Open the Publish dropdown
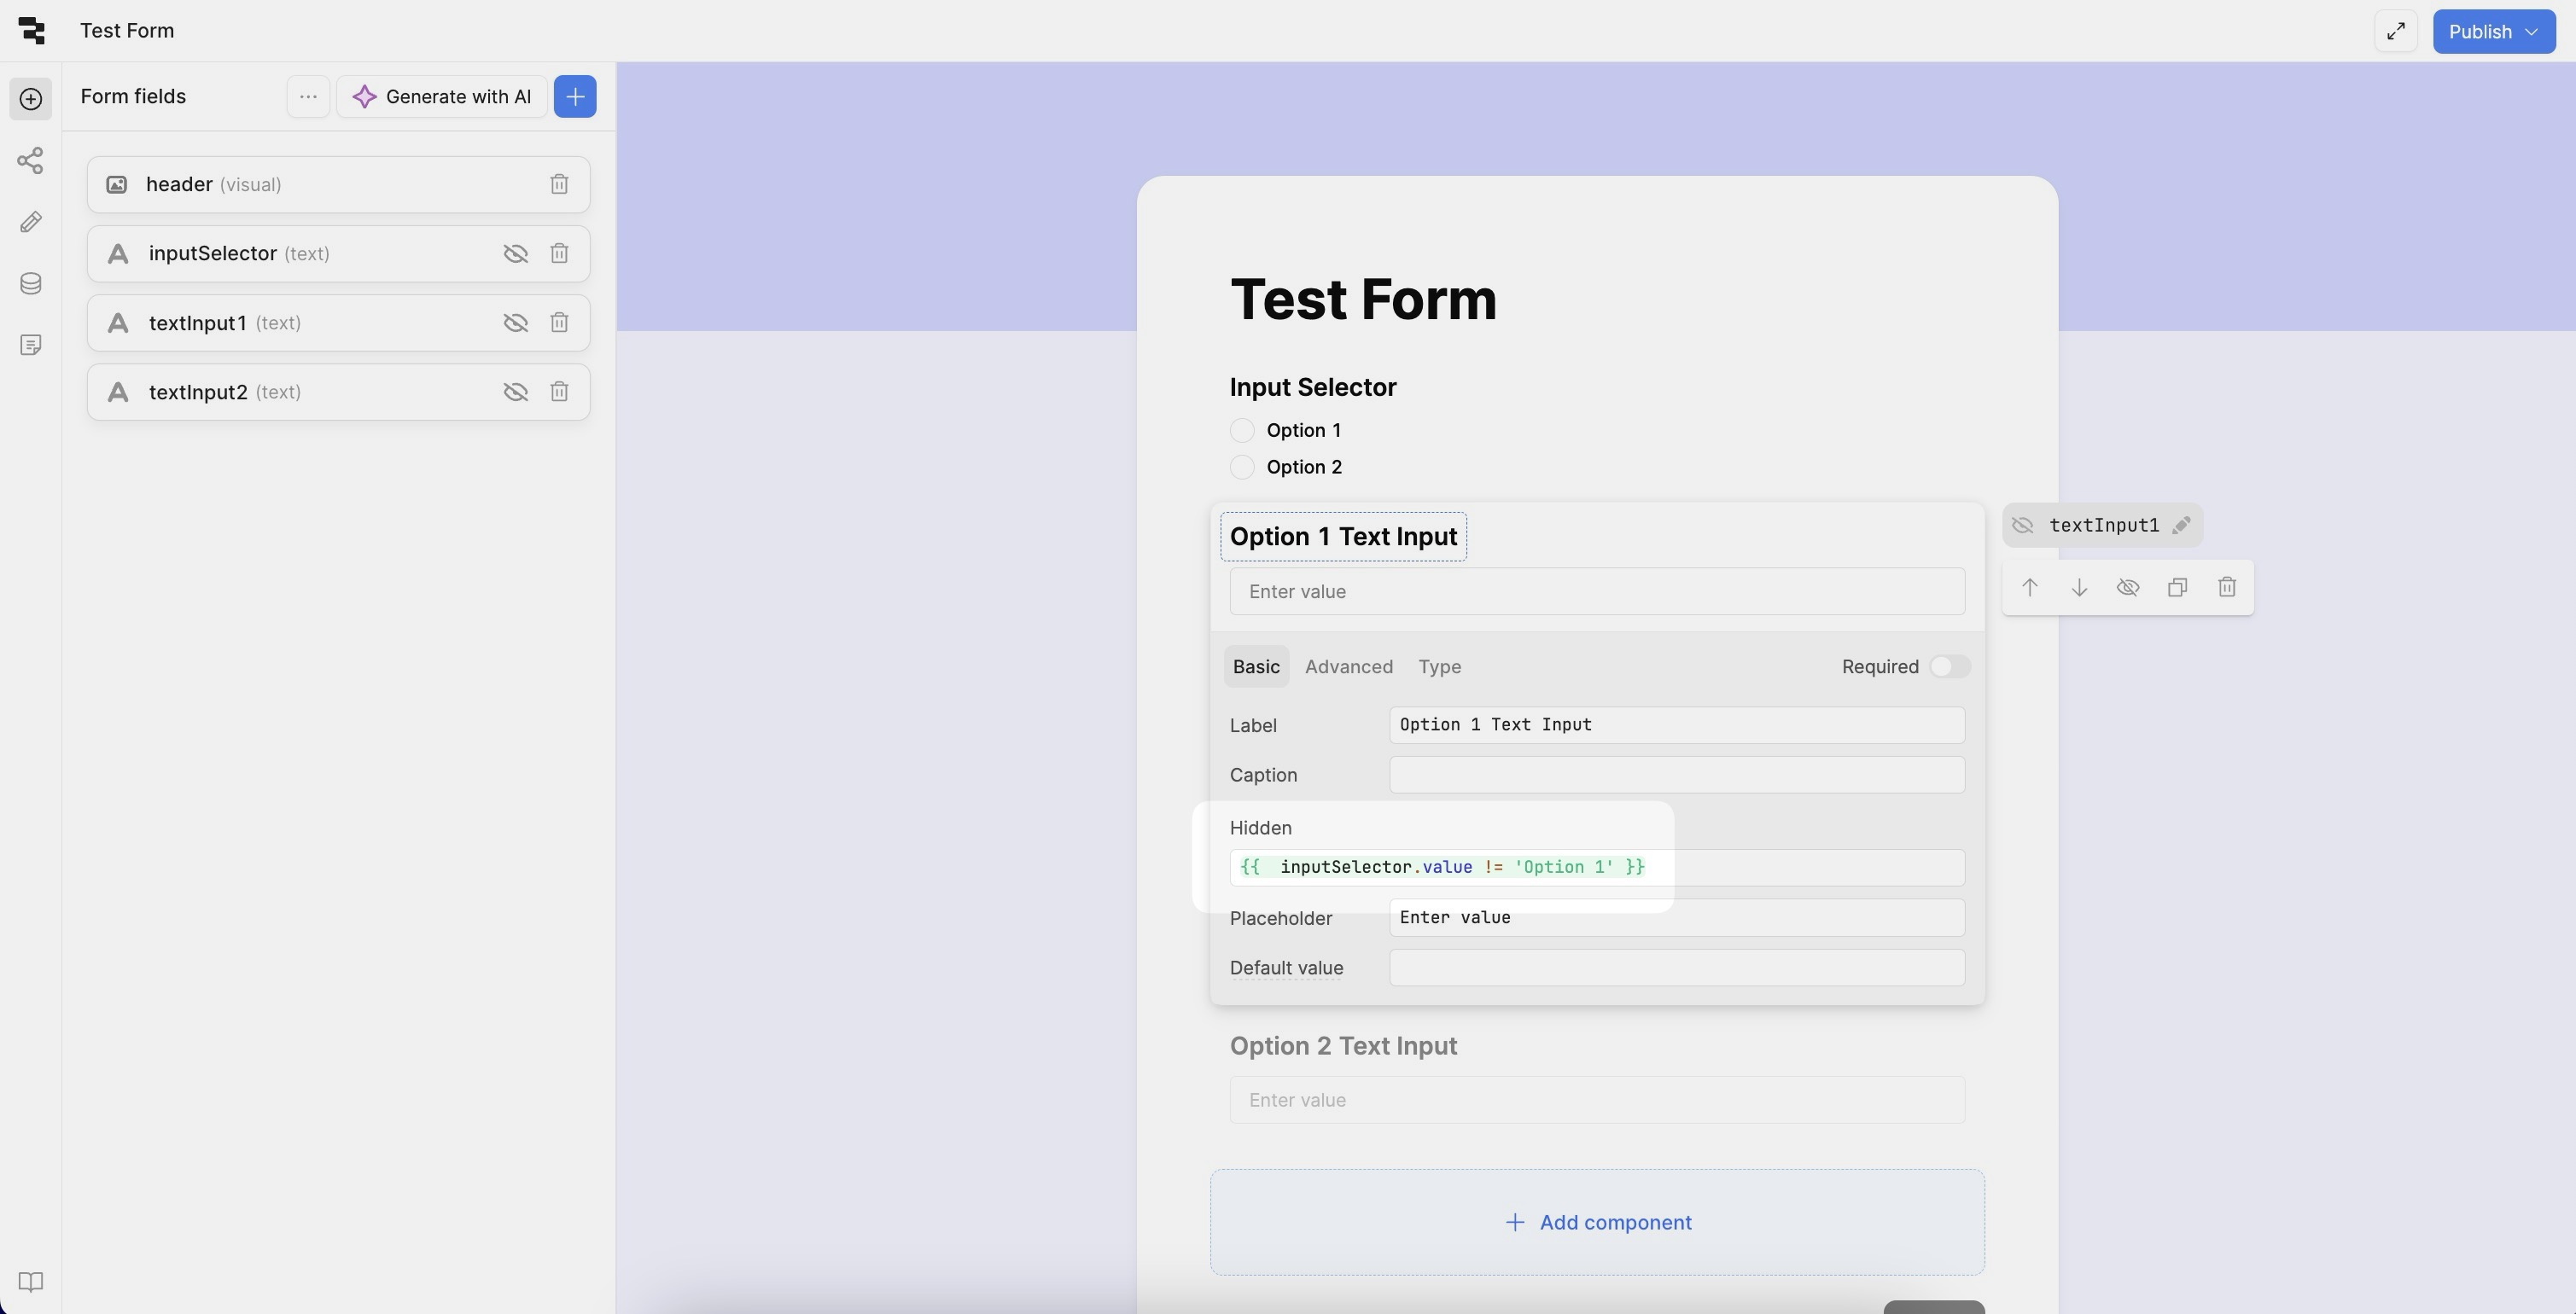The height and width of the screenshot is (1314, 2576). point(2494,32)
